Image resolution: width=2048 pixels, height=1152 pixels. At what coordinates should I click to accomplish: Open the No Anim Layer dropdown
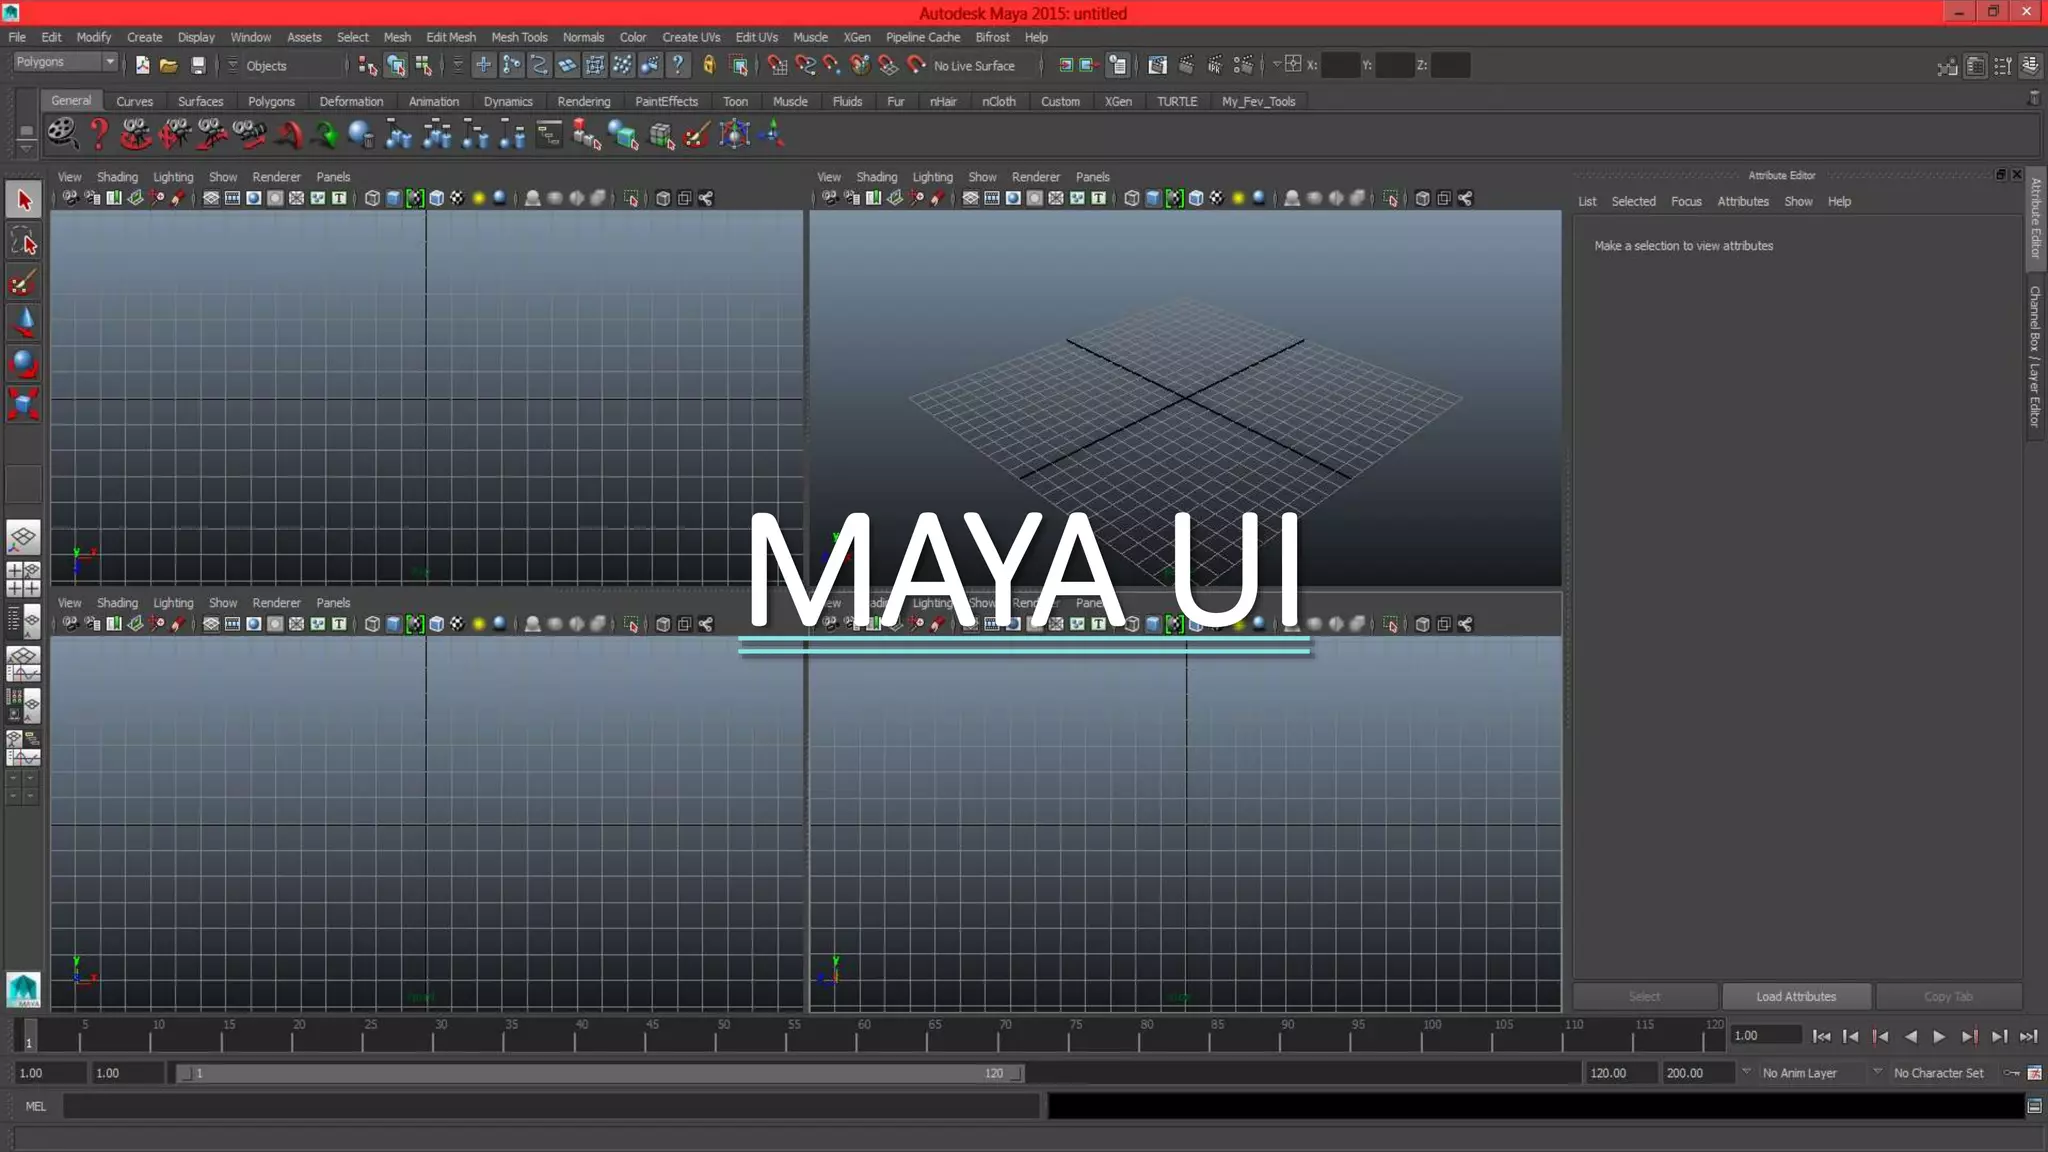point(1746,1072)
